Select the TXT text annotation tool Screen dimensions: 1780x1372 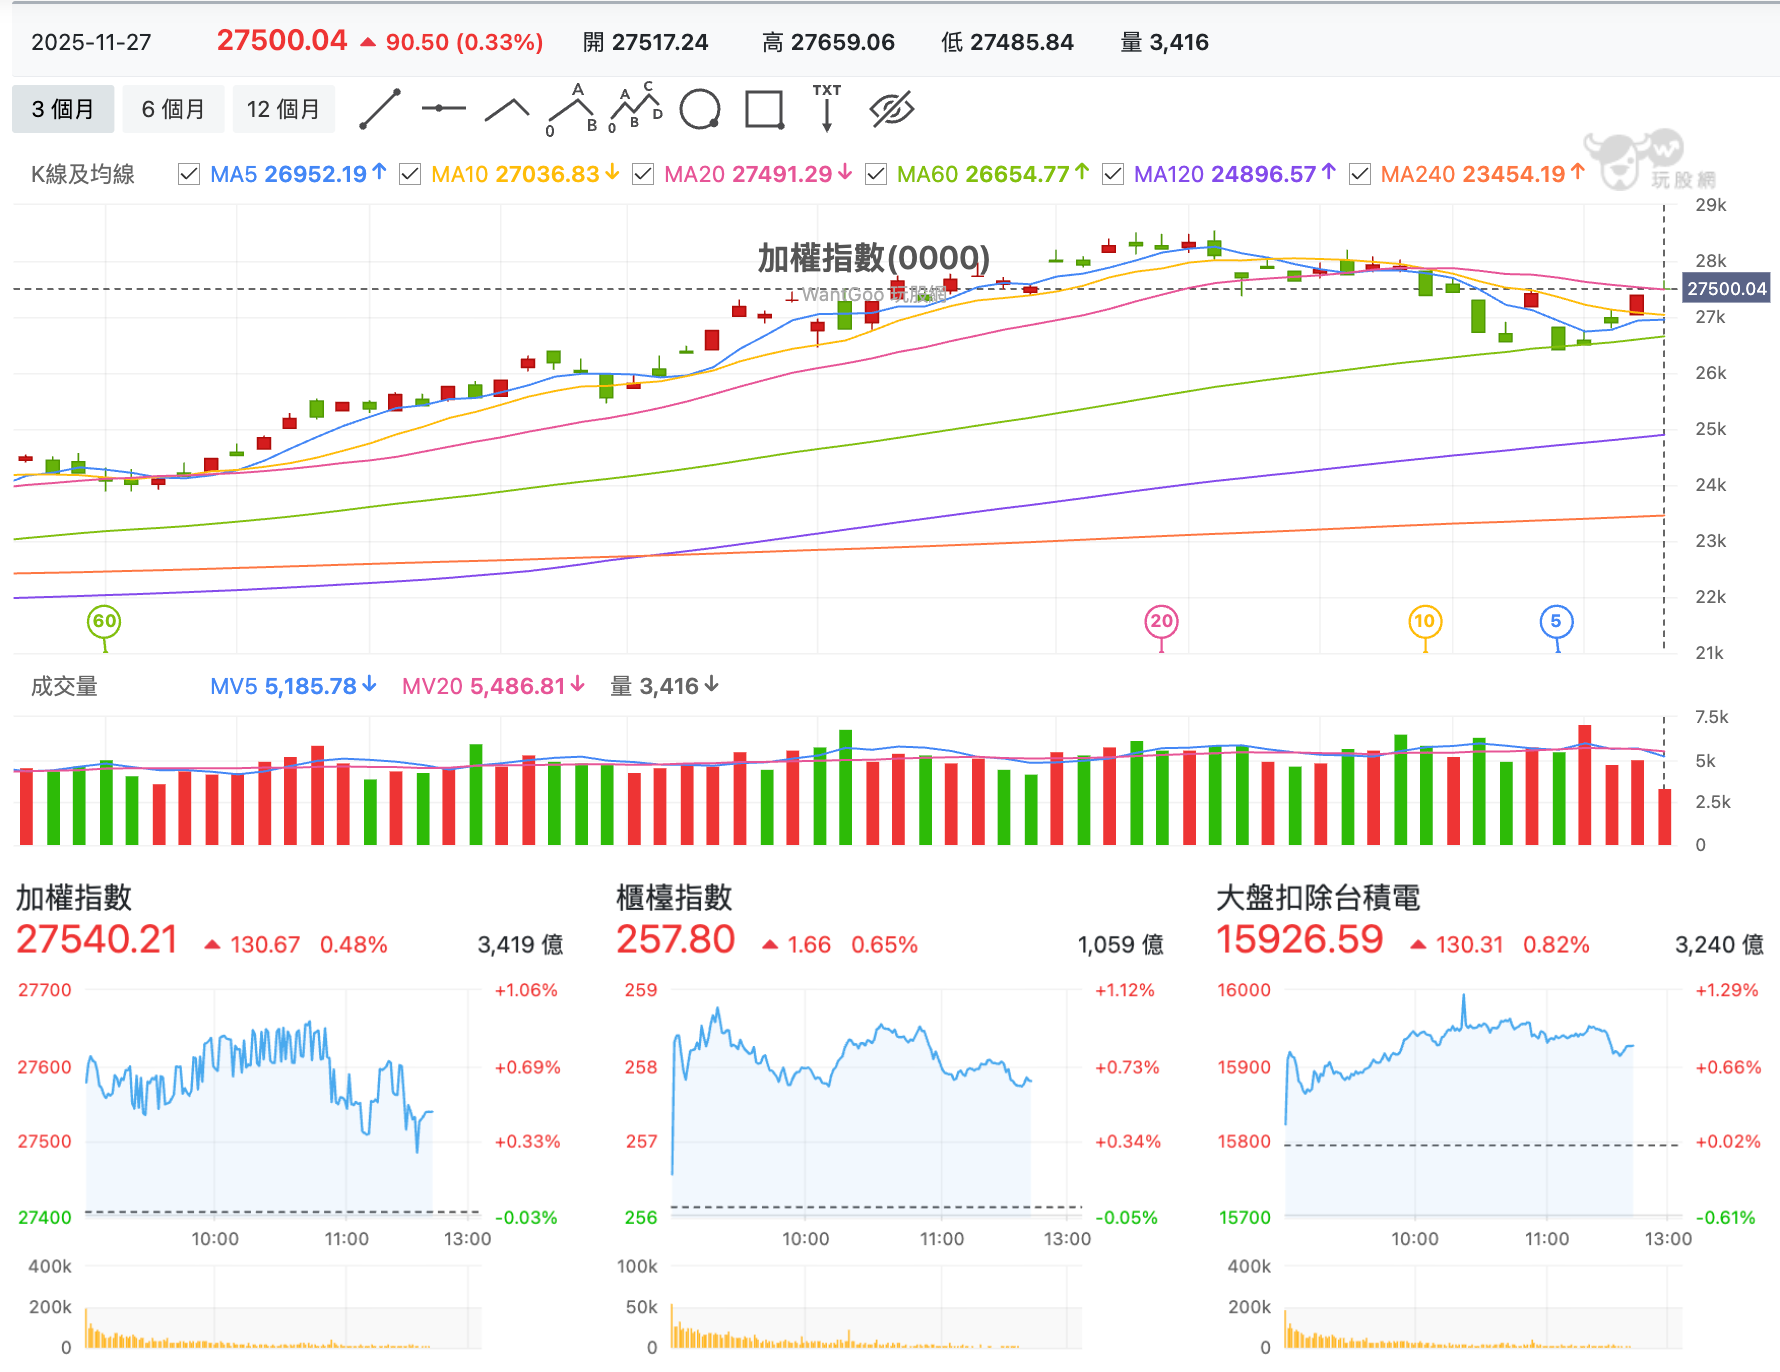827,108
